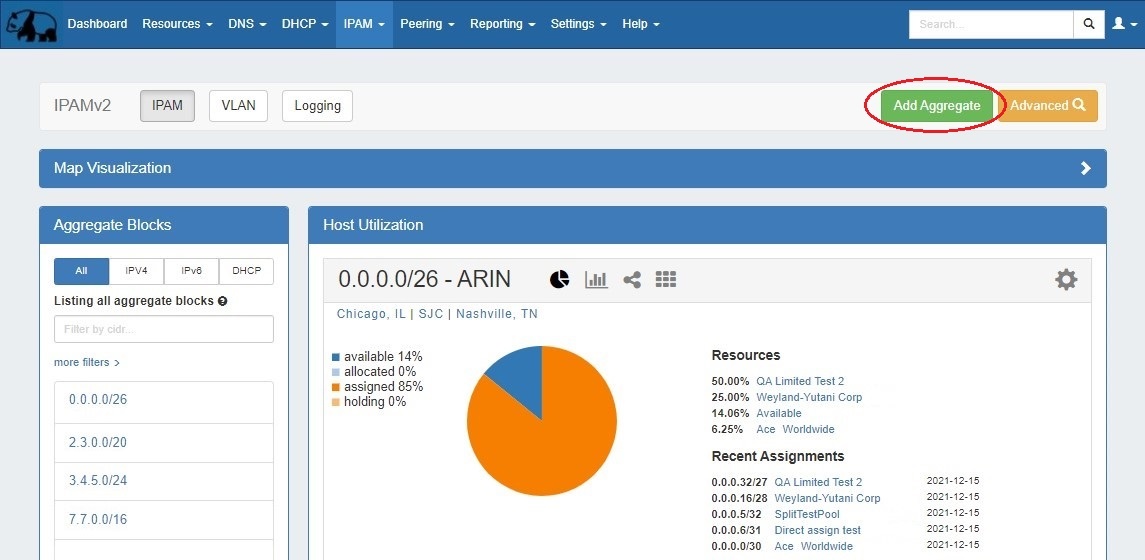Select the DHCP filter toggle

pyautogui.click(x=246, y=271)
